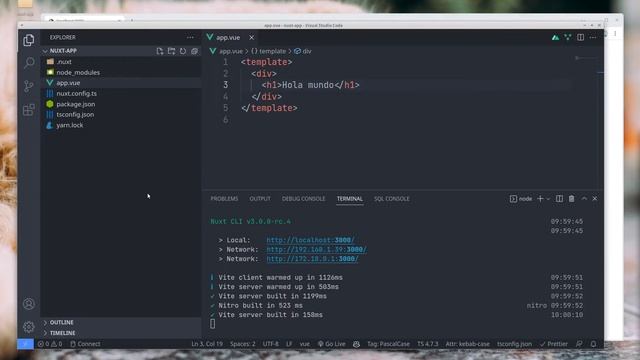Open the 172.18.0.1:3000 network link
Viewport: 640px width, 360px height.
312,259
